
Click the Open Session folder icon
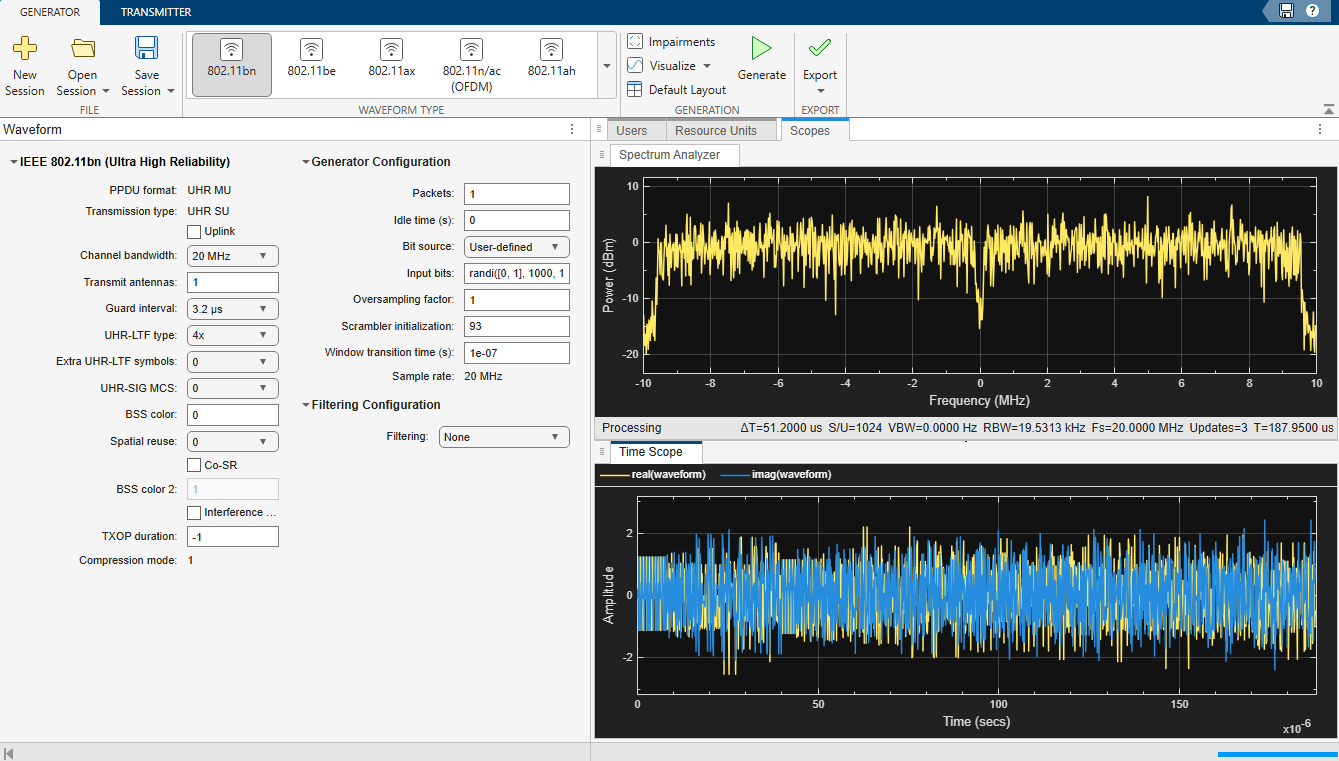pos(83,48)
